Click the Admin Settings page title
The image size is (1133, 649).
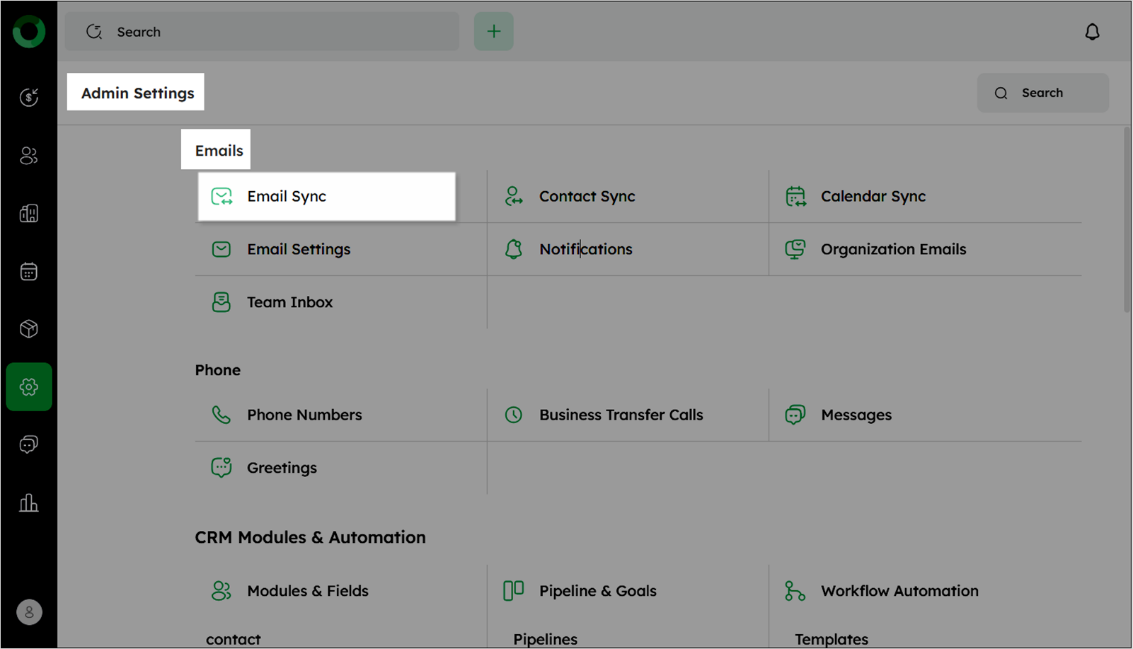(137, 93)
